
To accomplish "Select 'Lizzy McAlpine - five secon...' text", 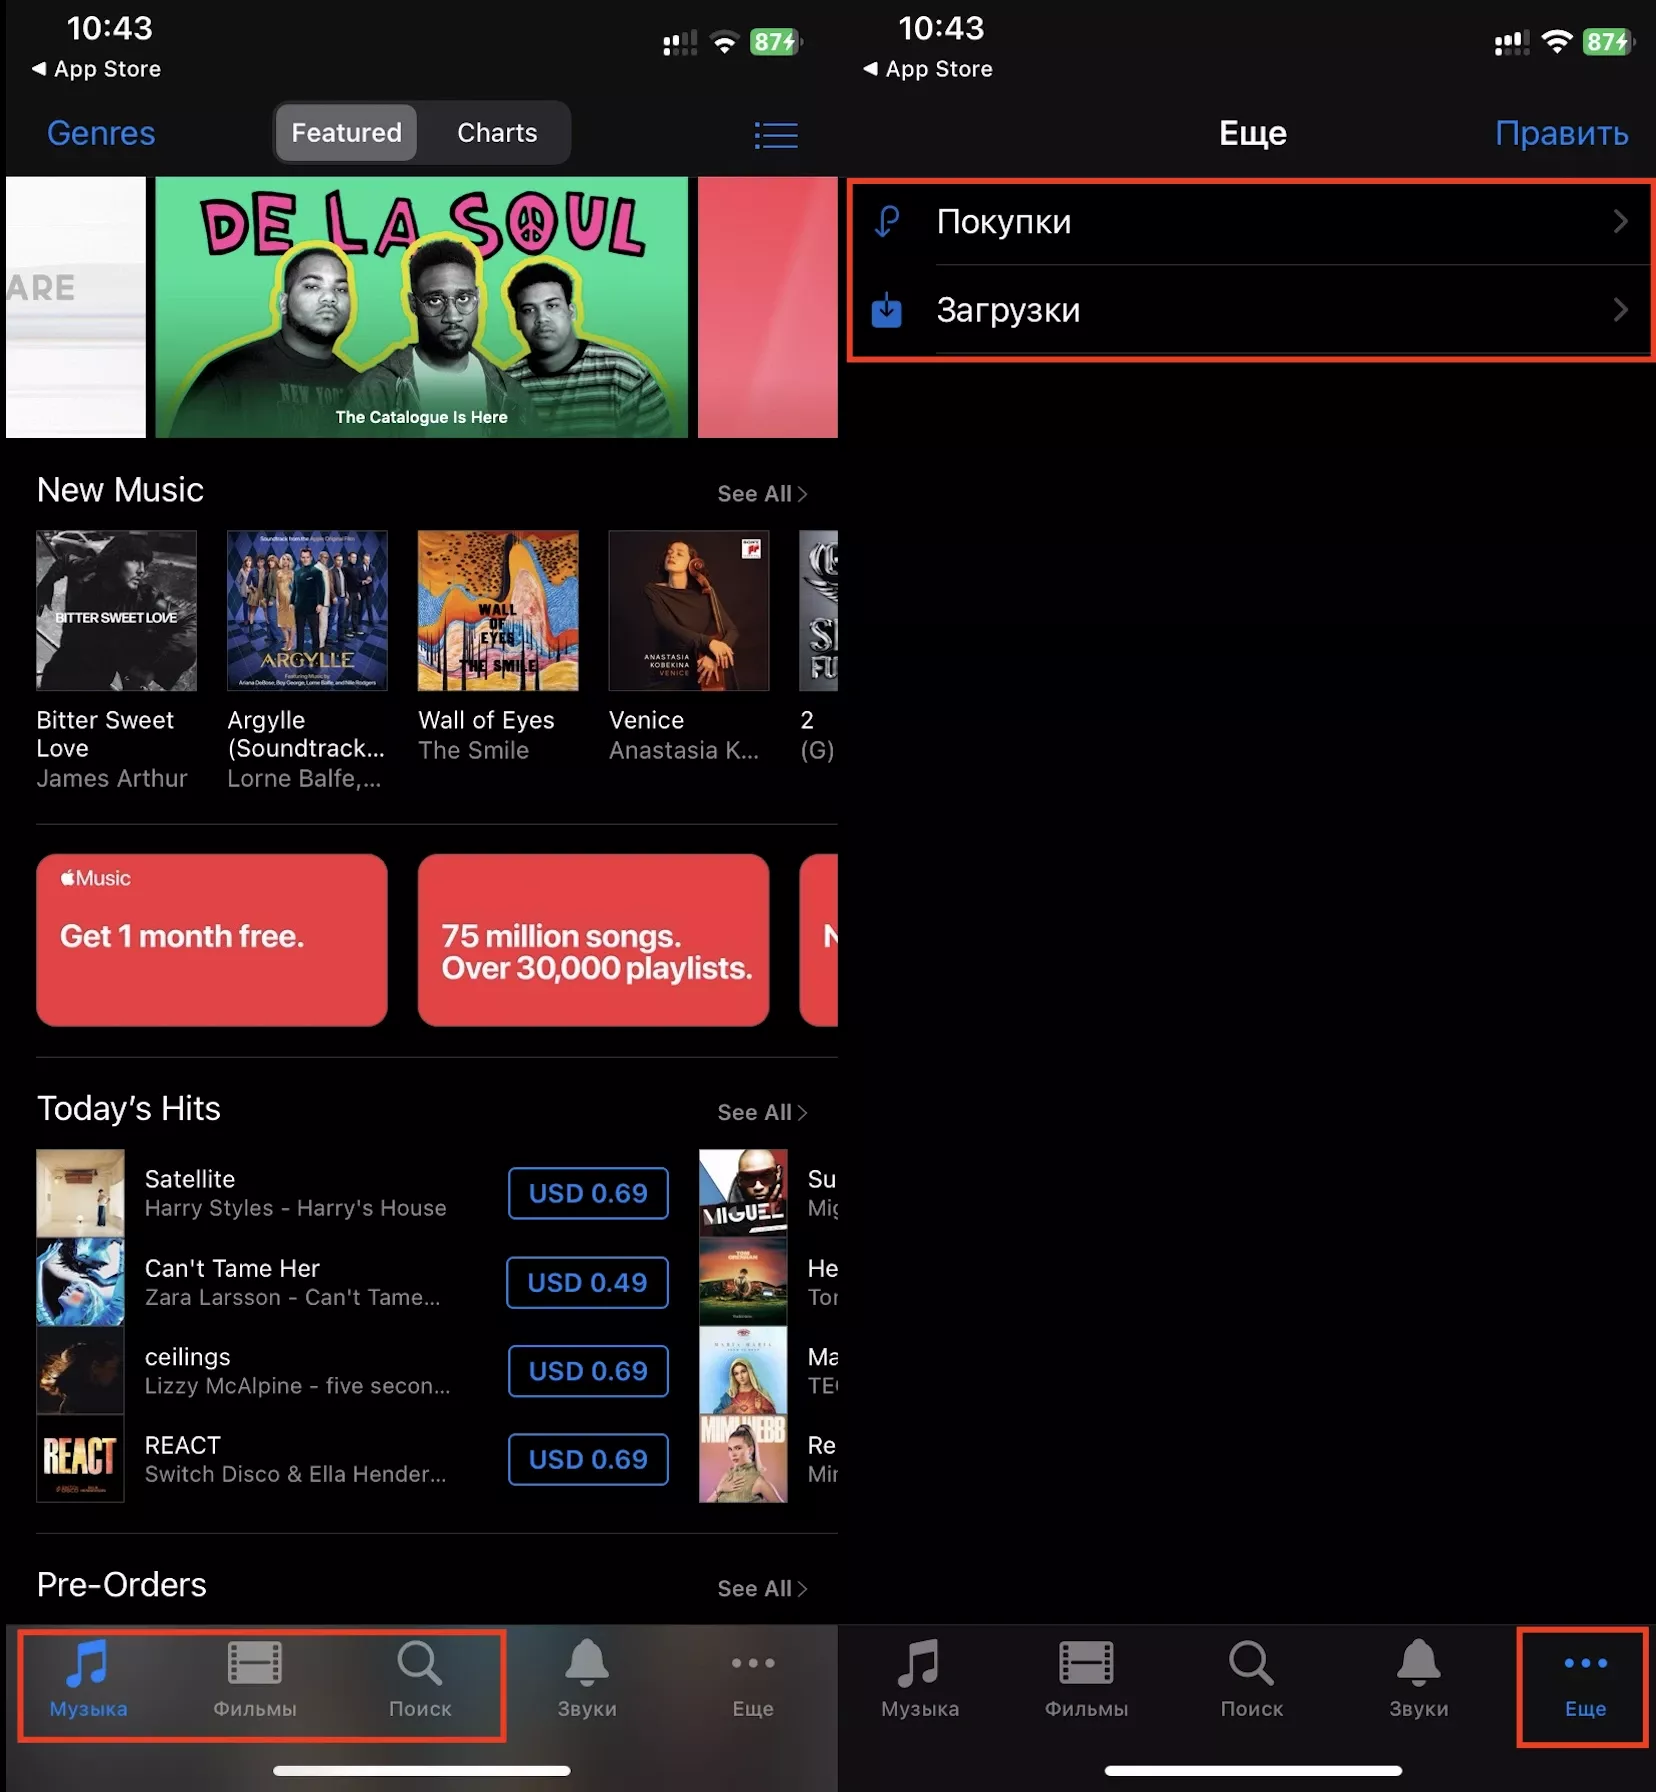I will [x=297, y=1386].
